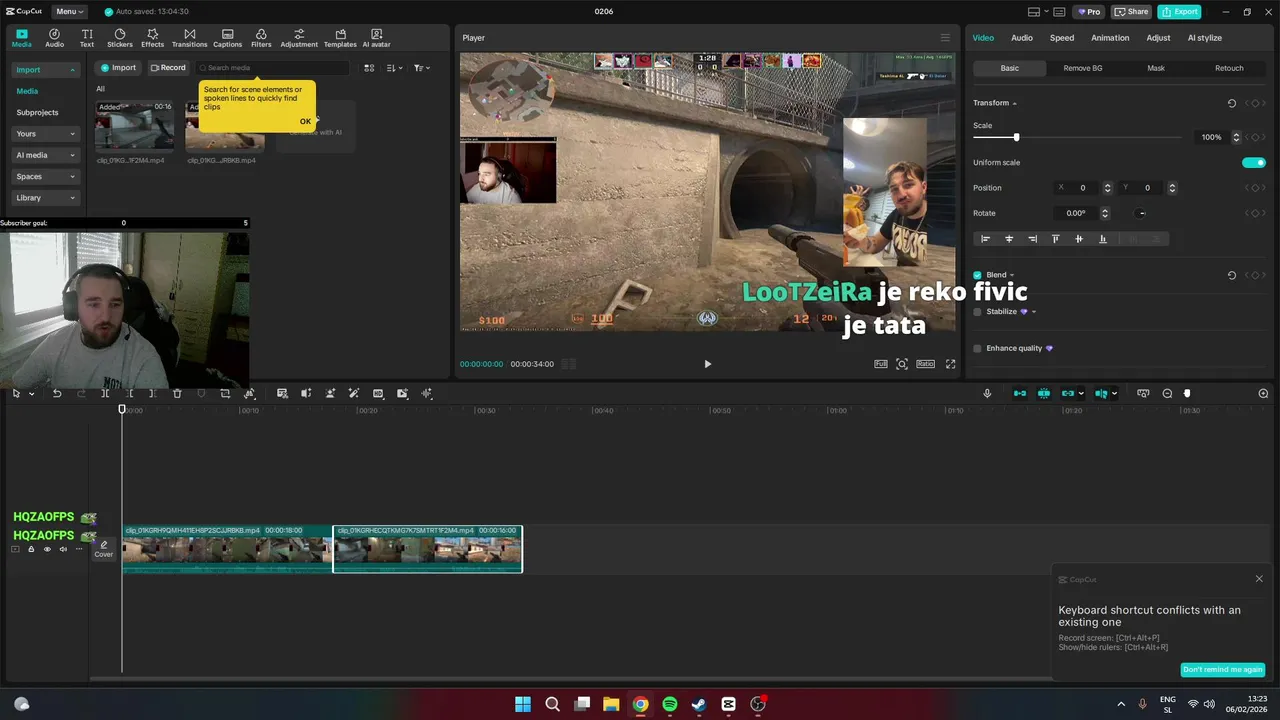Open the layout switcher in the title bar

[x=1039, y=12]
